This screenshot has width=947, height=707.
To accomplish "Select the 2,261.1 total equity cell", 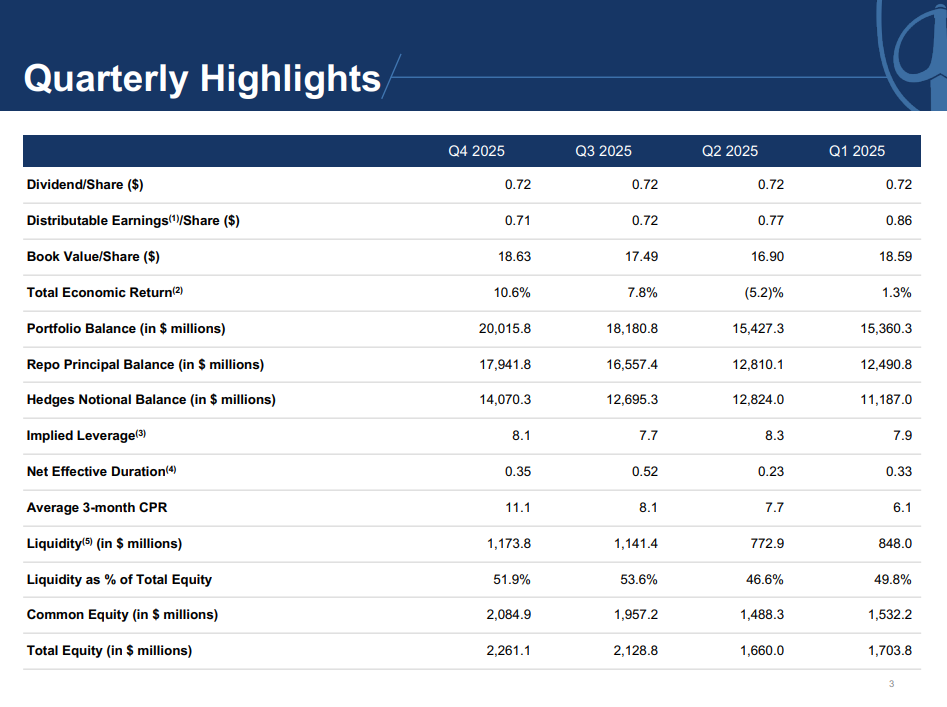I will [509, 651].
